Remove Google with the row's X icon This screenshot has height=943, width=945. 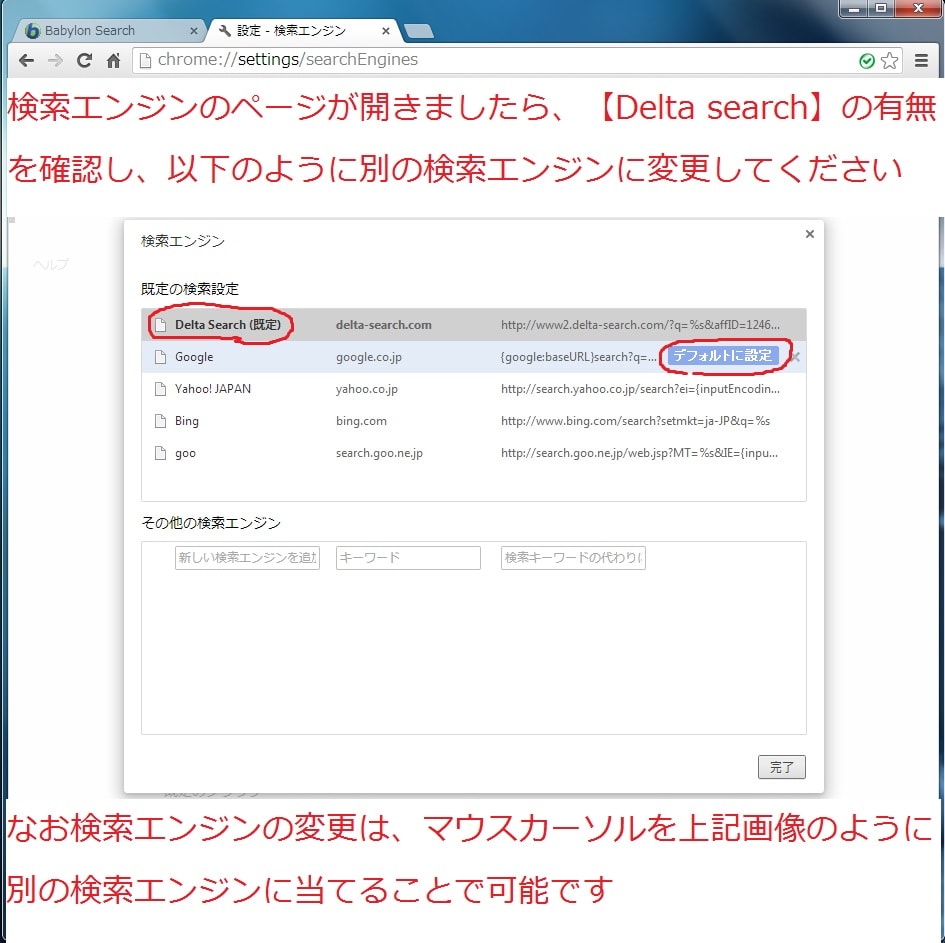pos(796,357)
